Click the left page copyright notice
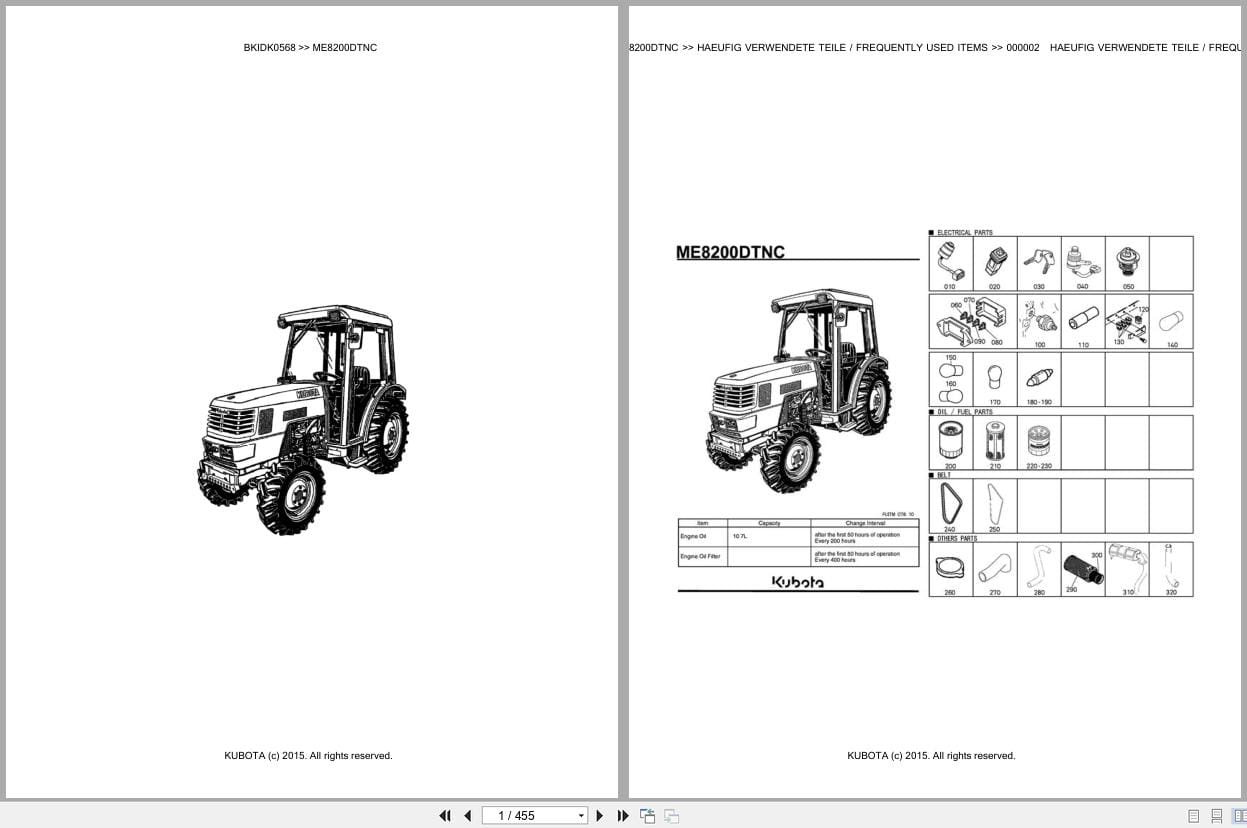1247x828 pixels. coord(308,756)
